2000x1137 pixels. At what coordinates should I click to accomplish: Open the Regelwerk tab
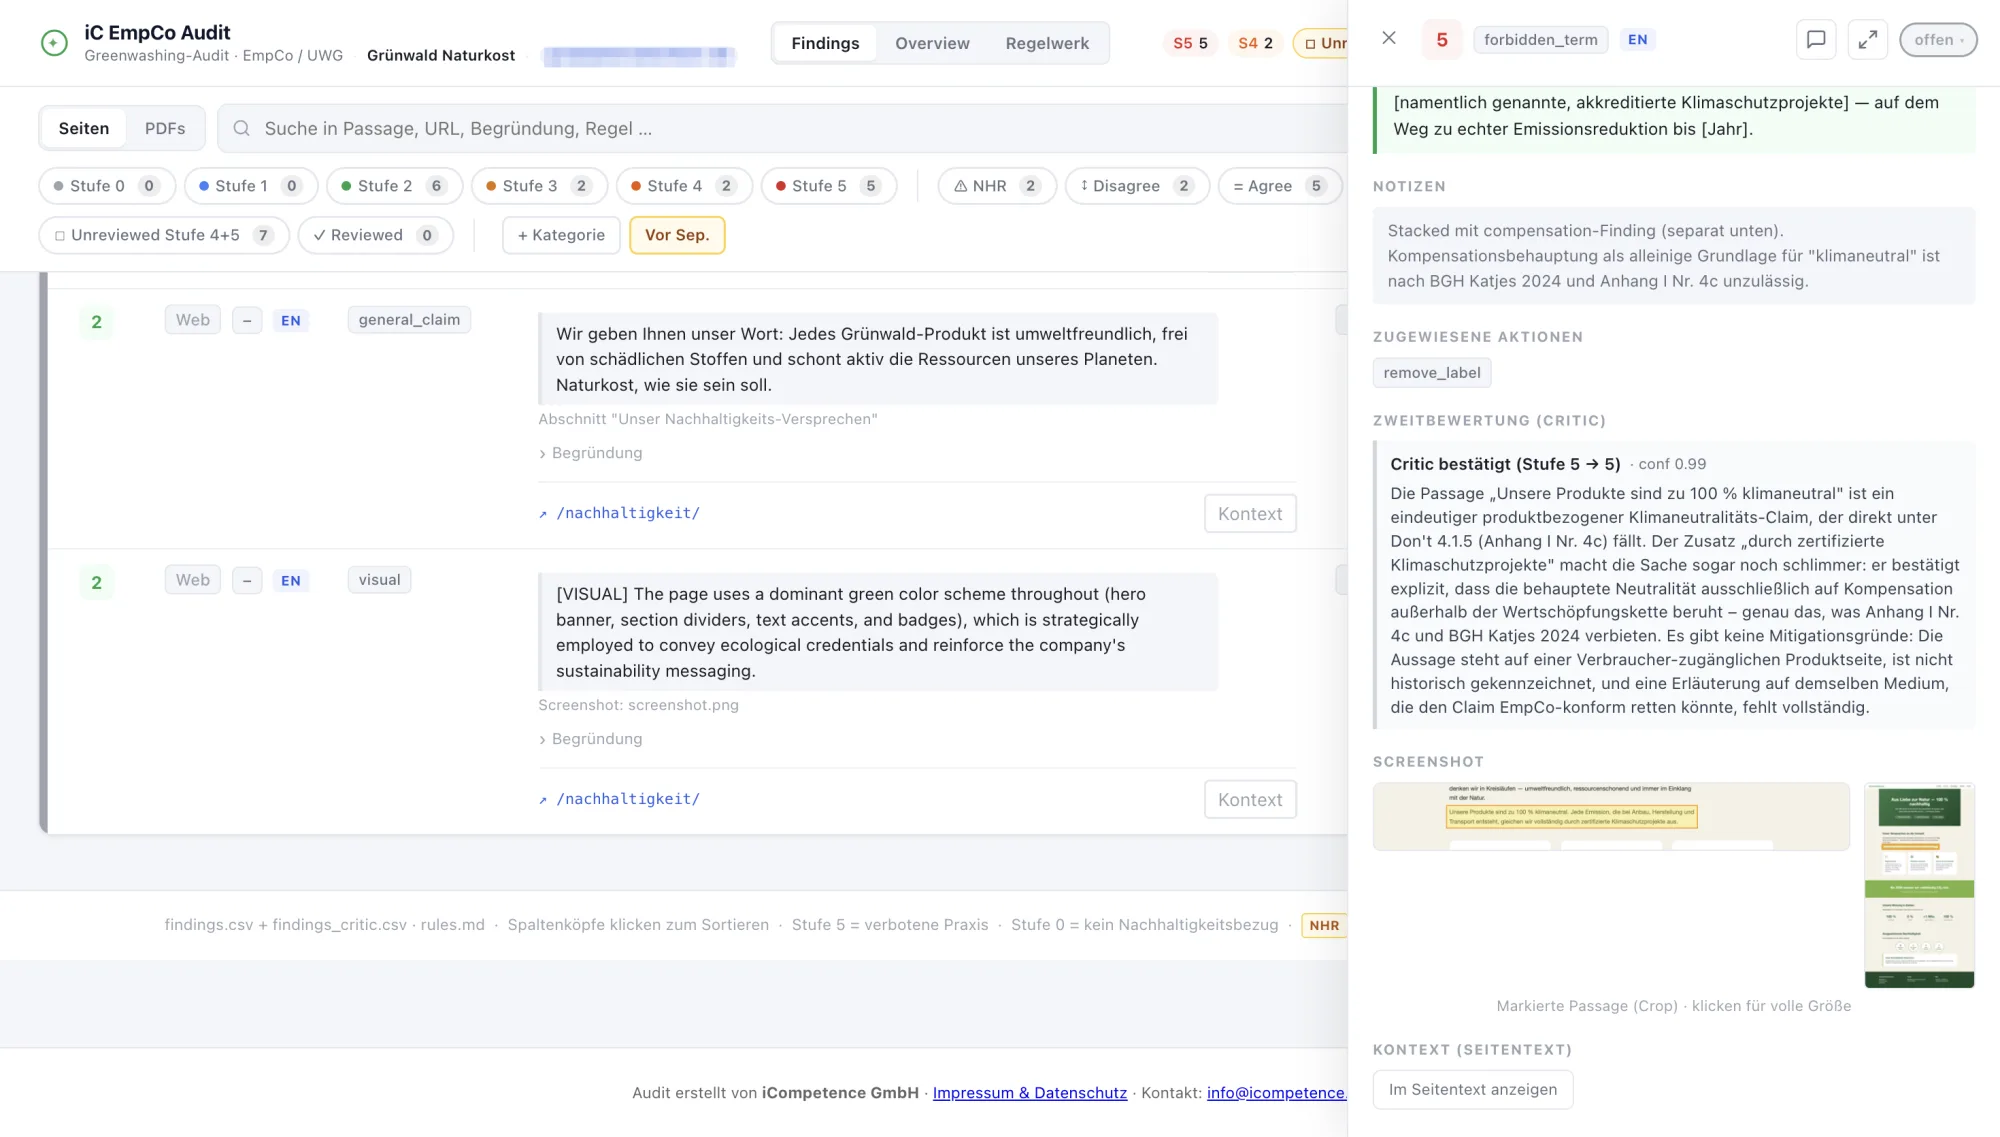(1047, 43)
